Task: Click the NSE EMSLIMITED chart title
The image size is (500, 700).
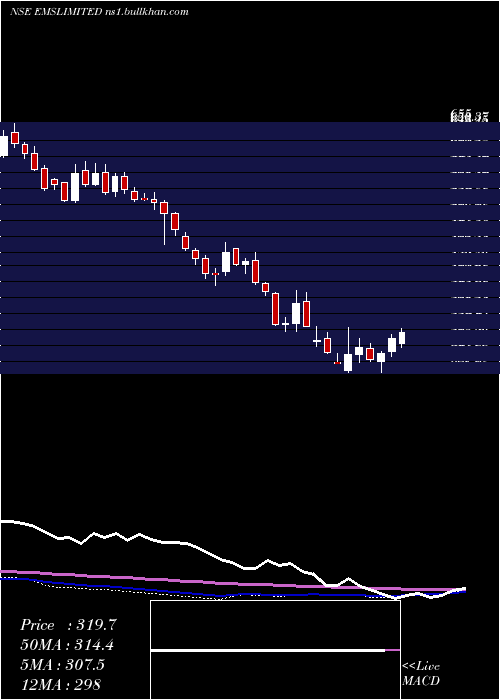Action: click(x=99, y=12)
